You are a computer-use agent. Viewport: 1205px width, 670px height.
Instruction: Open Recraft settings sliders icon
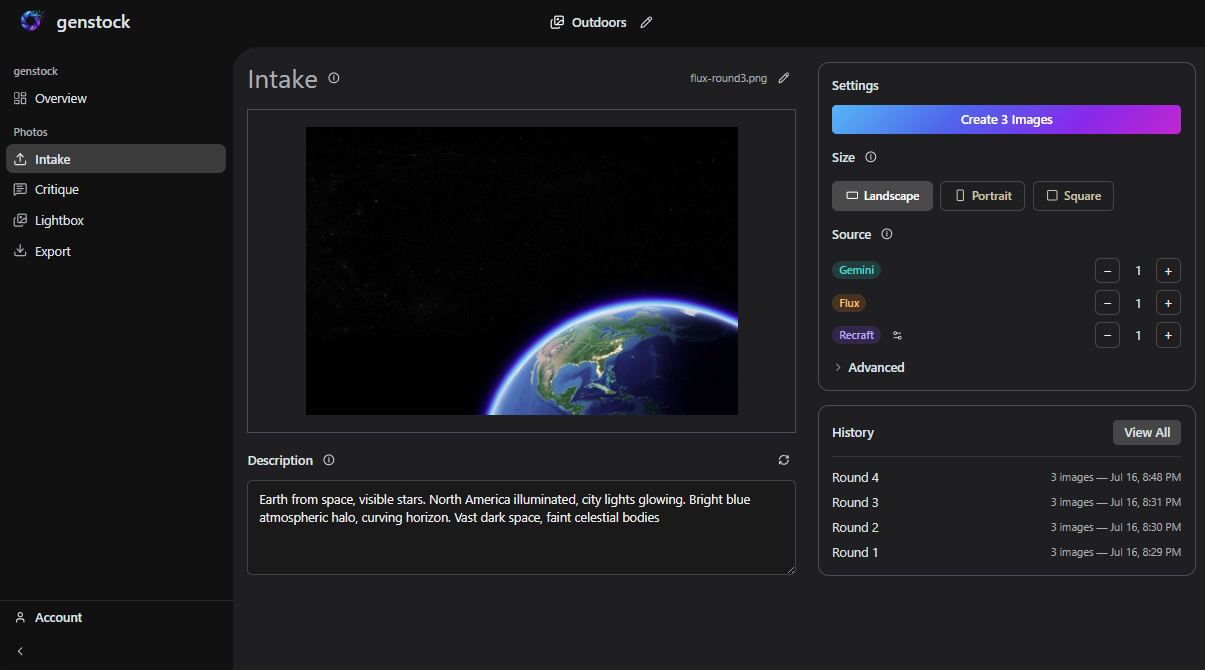point(897,335)
